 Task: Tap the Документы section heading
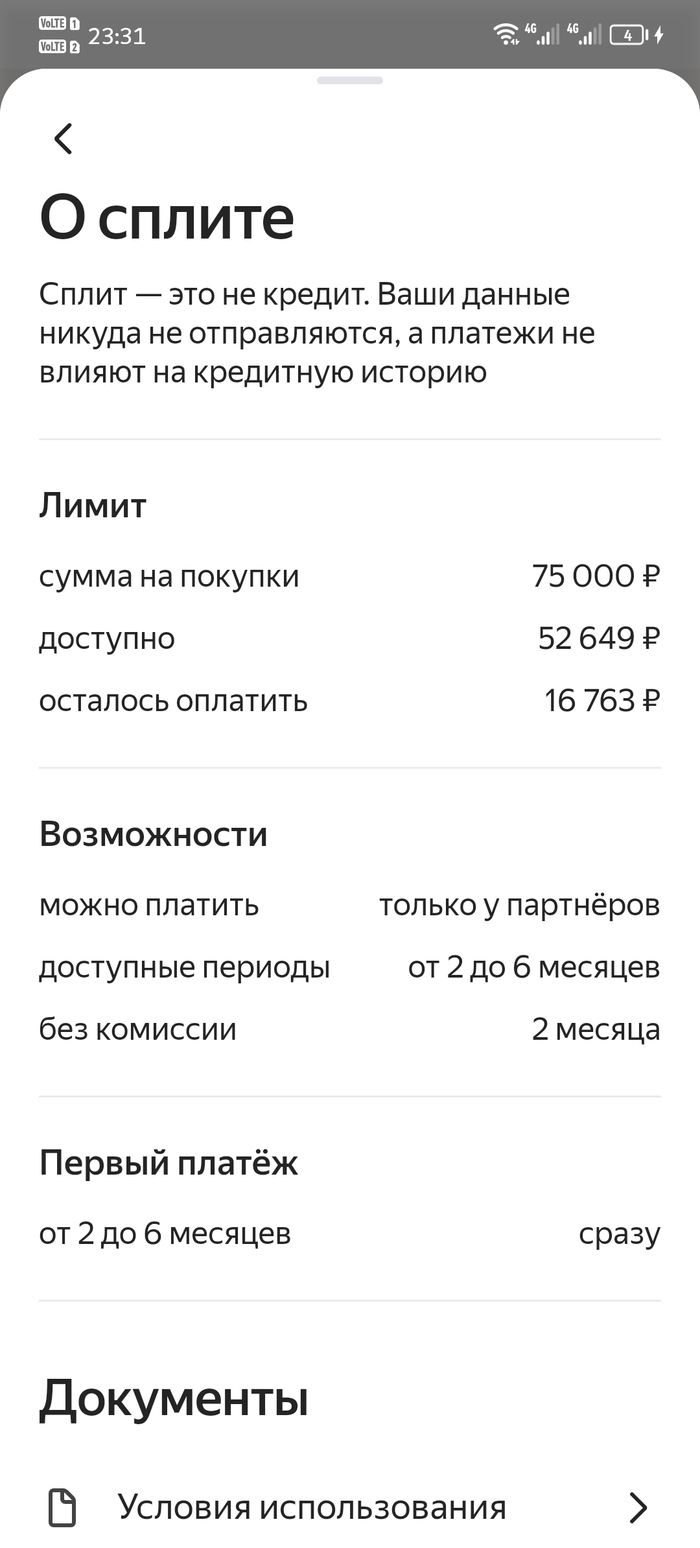point(173,1398)
